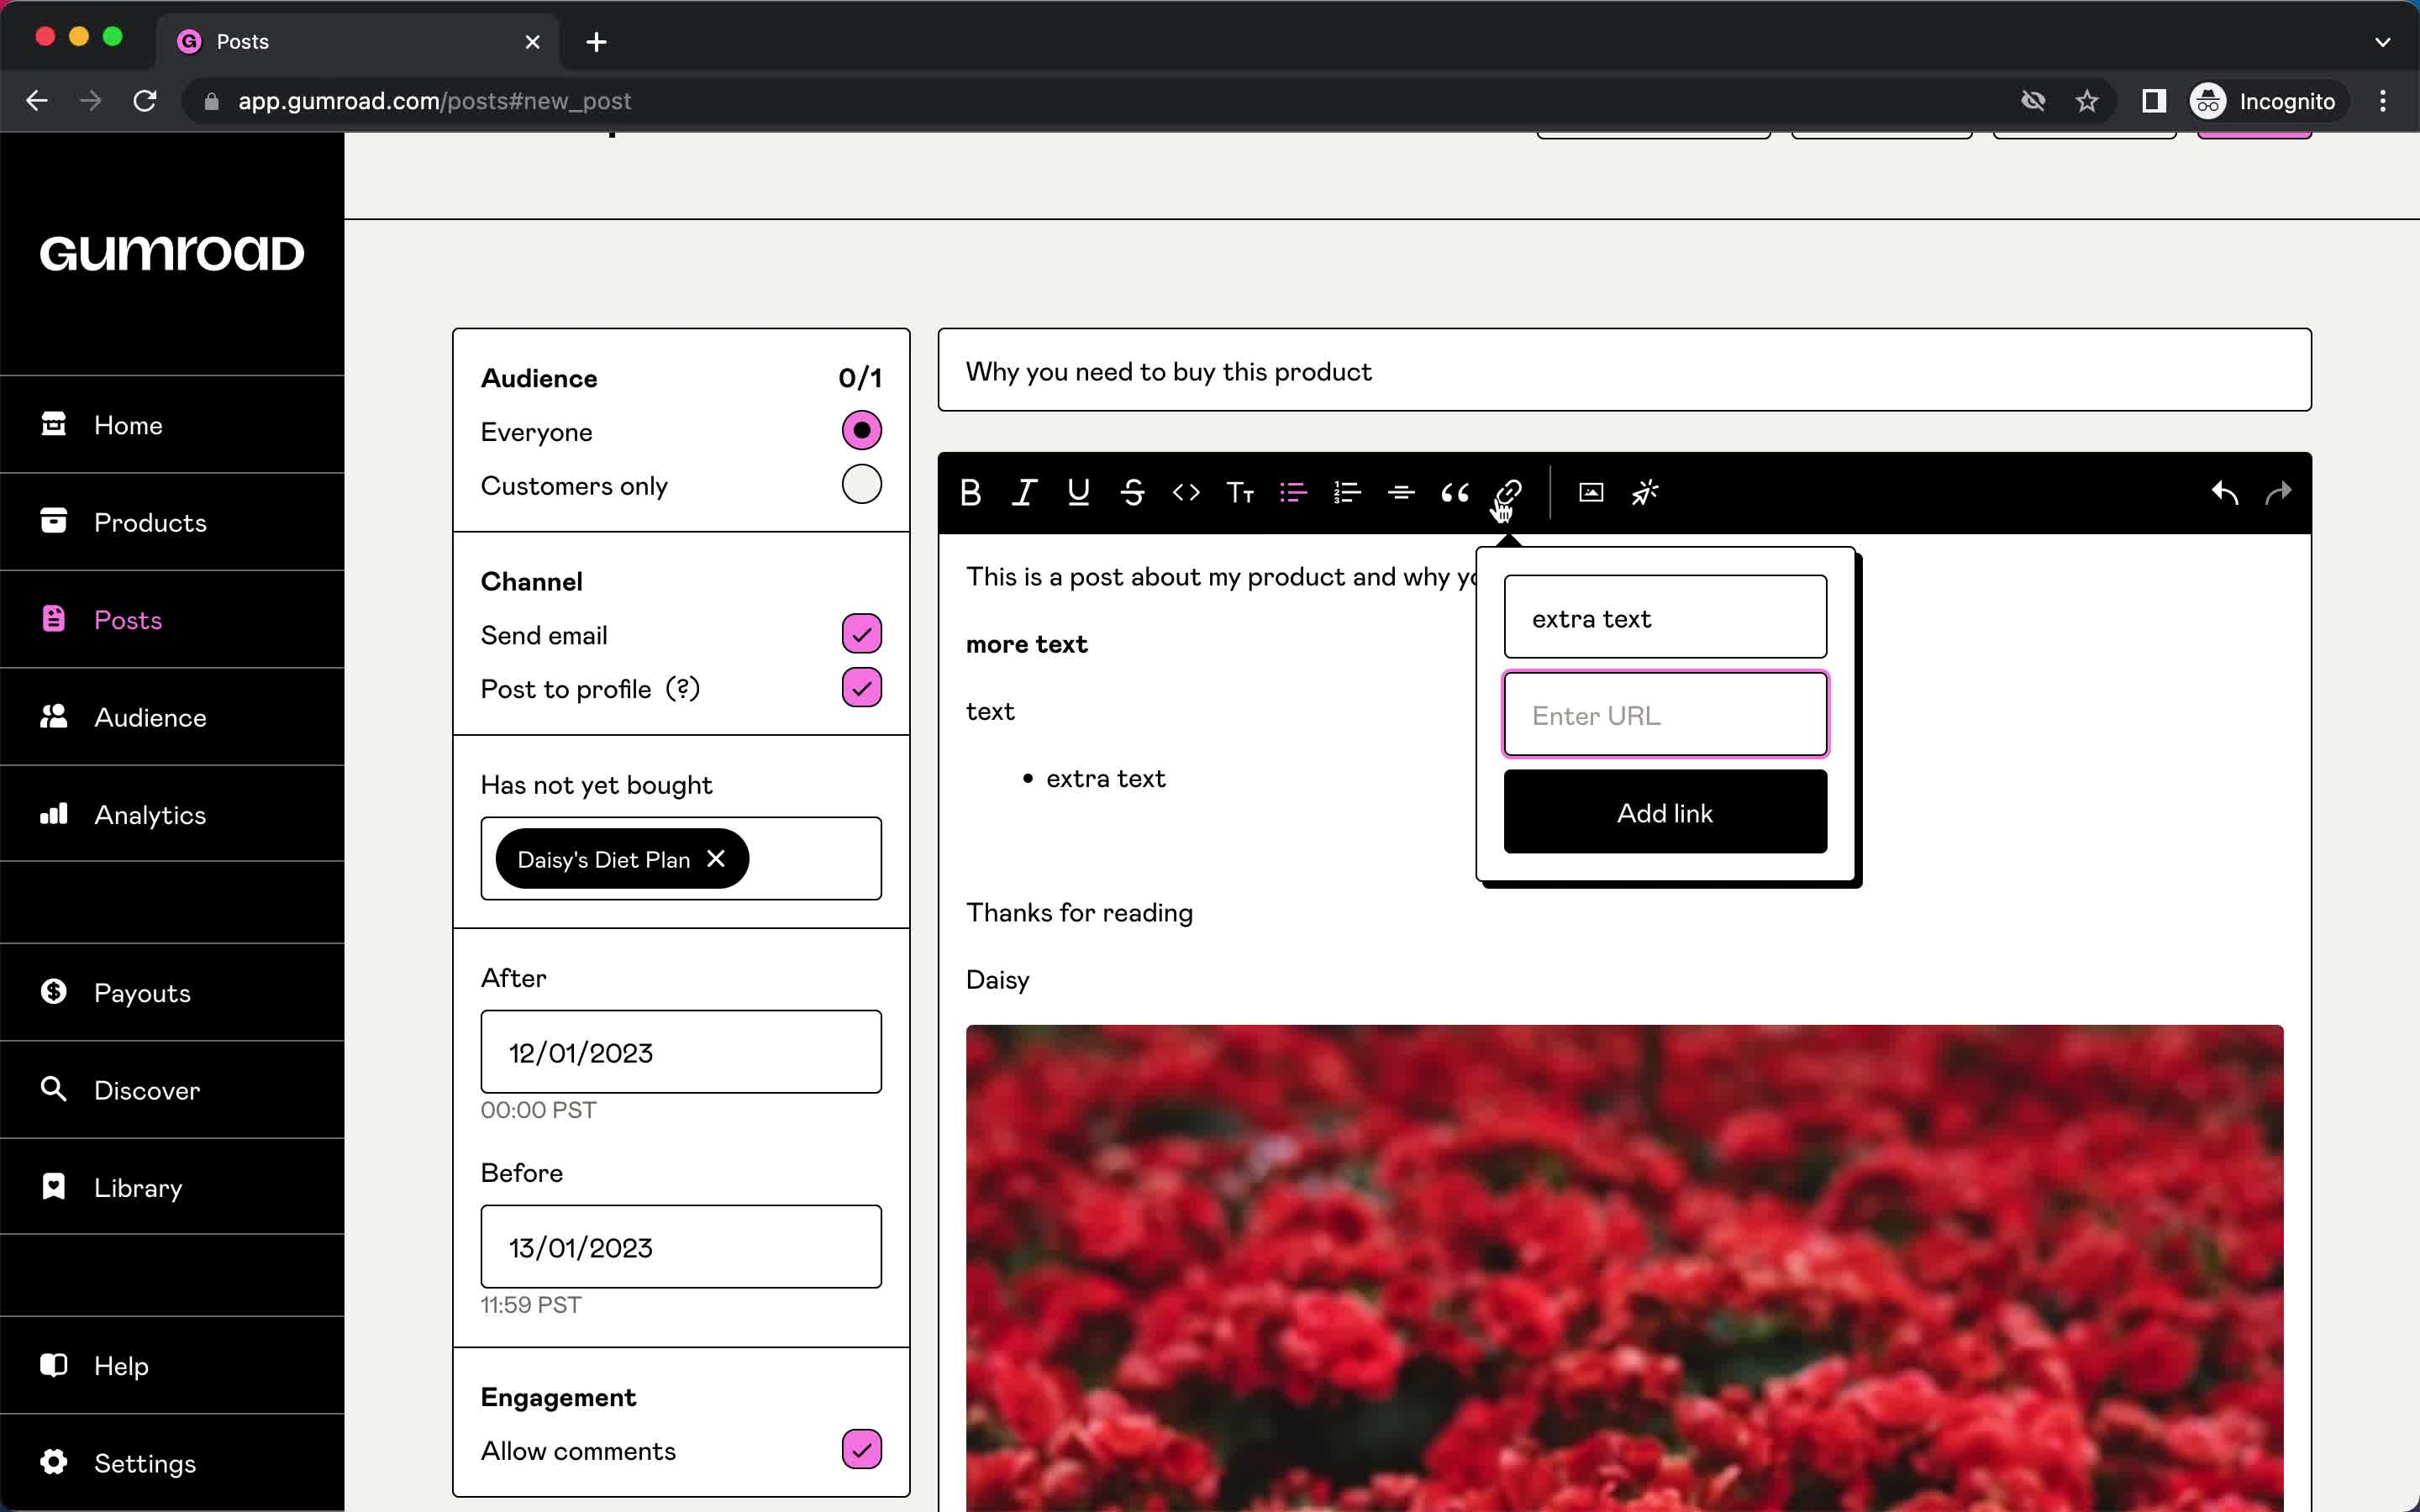Image resolution: width=2420 pixels, height=1512 pixels.
Task: Toggle numbered list in editor toolbar
Action: [1347, 492]
